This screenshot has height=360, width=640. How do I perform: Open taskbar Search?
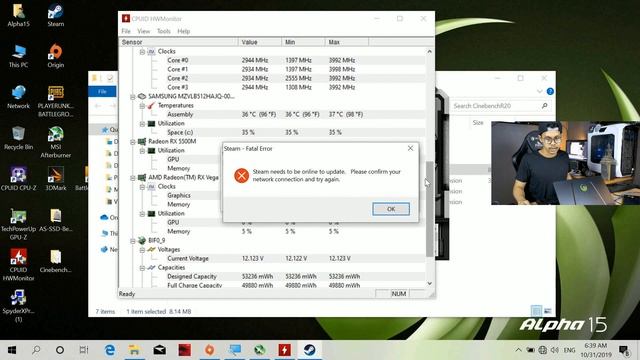[x=36, y=350]
